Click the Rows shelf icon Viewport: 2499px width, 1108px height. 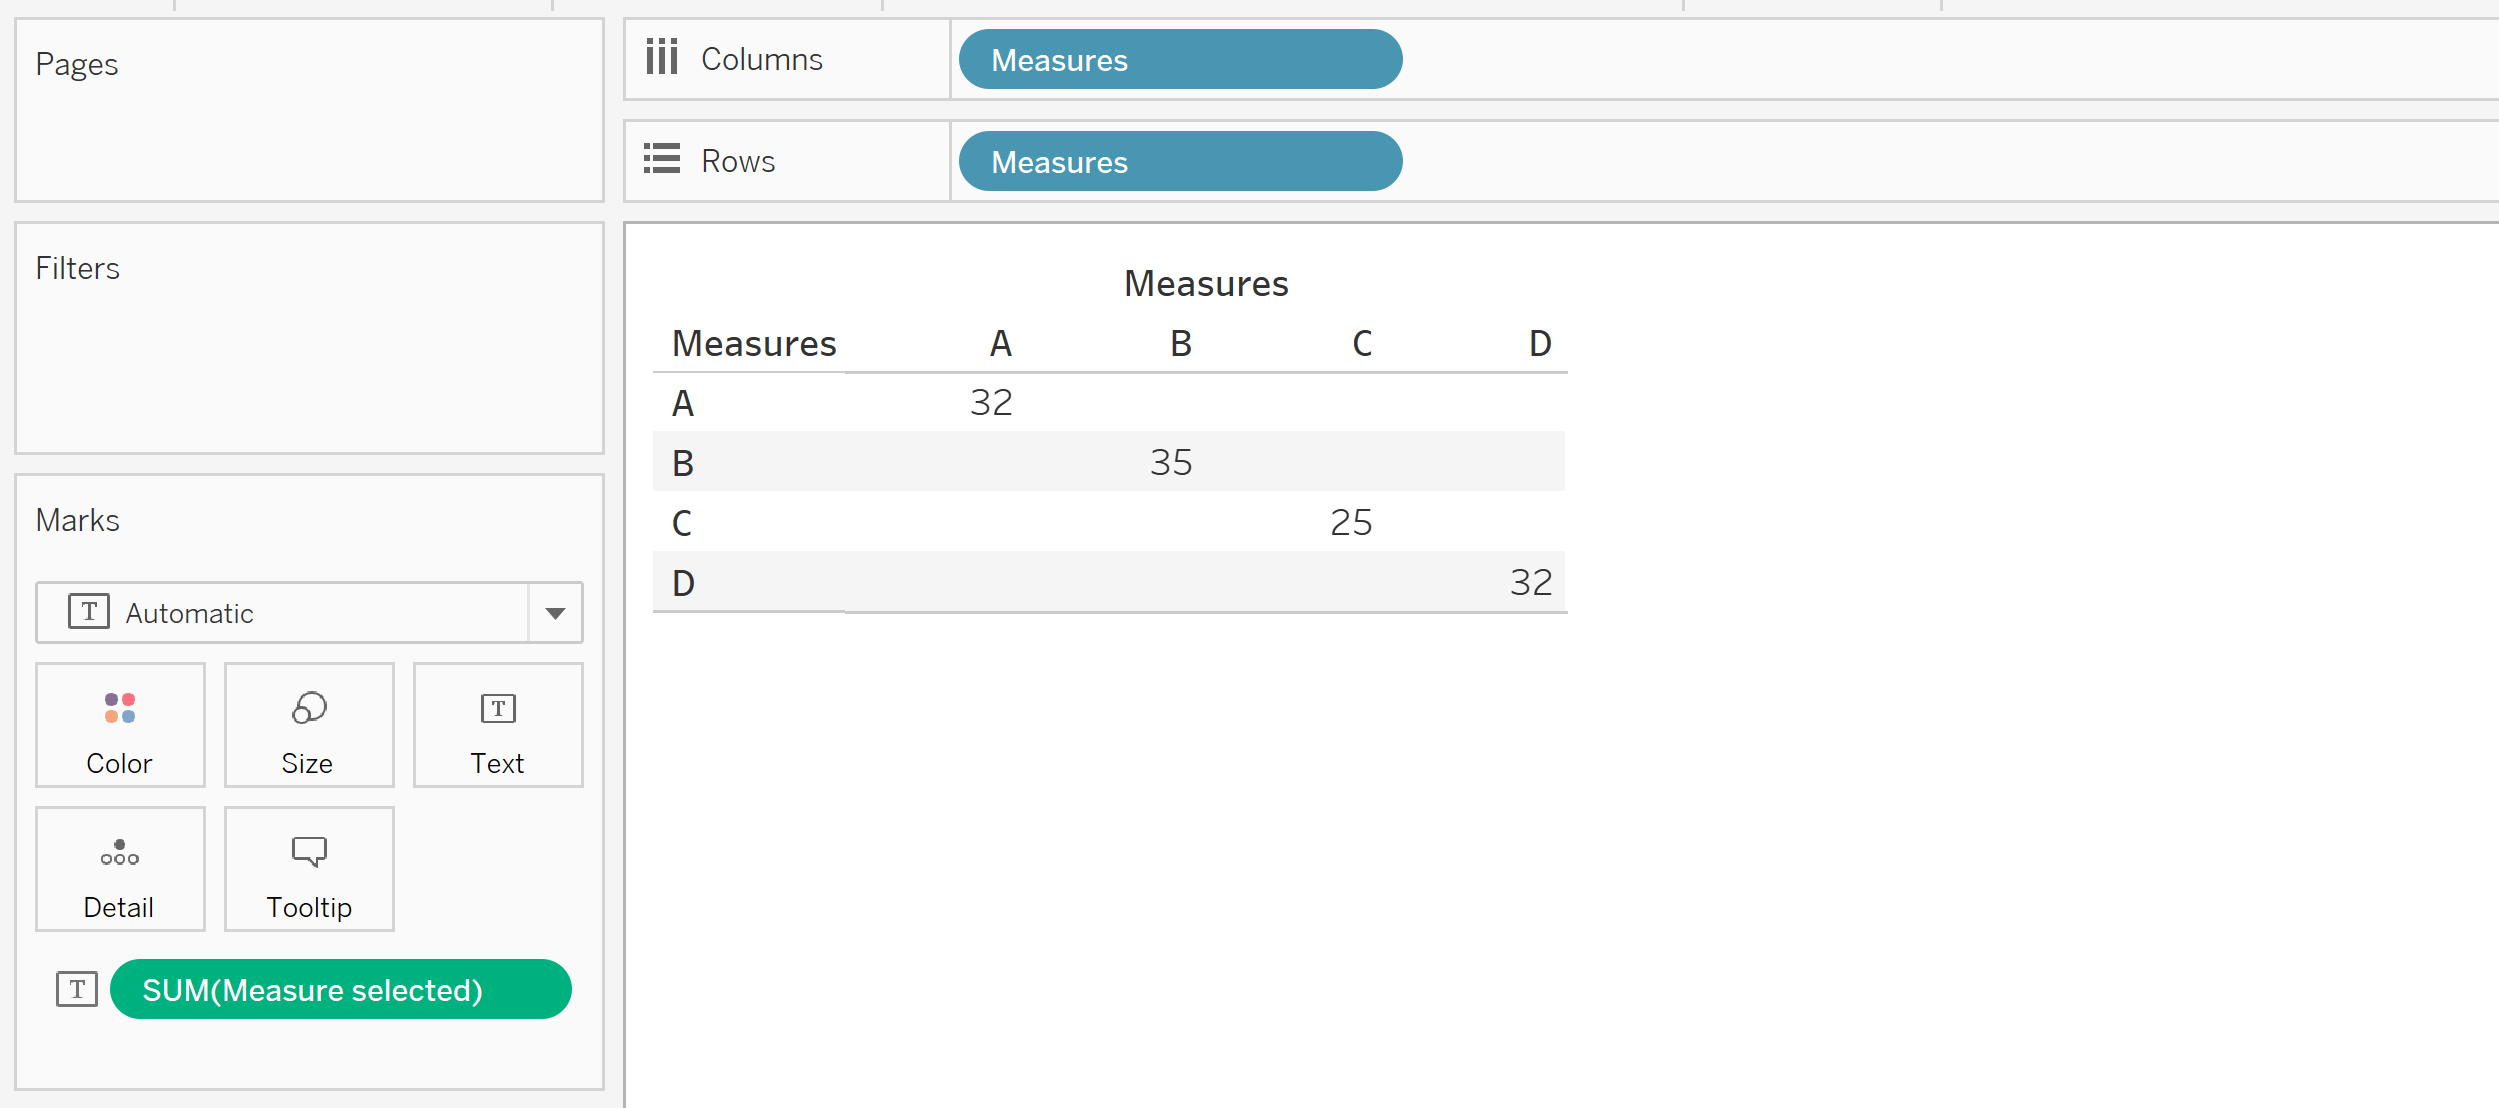click(x=662, y=159)
